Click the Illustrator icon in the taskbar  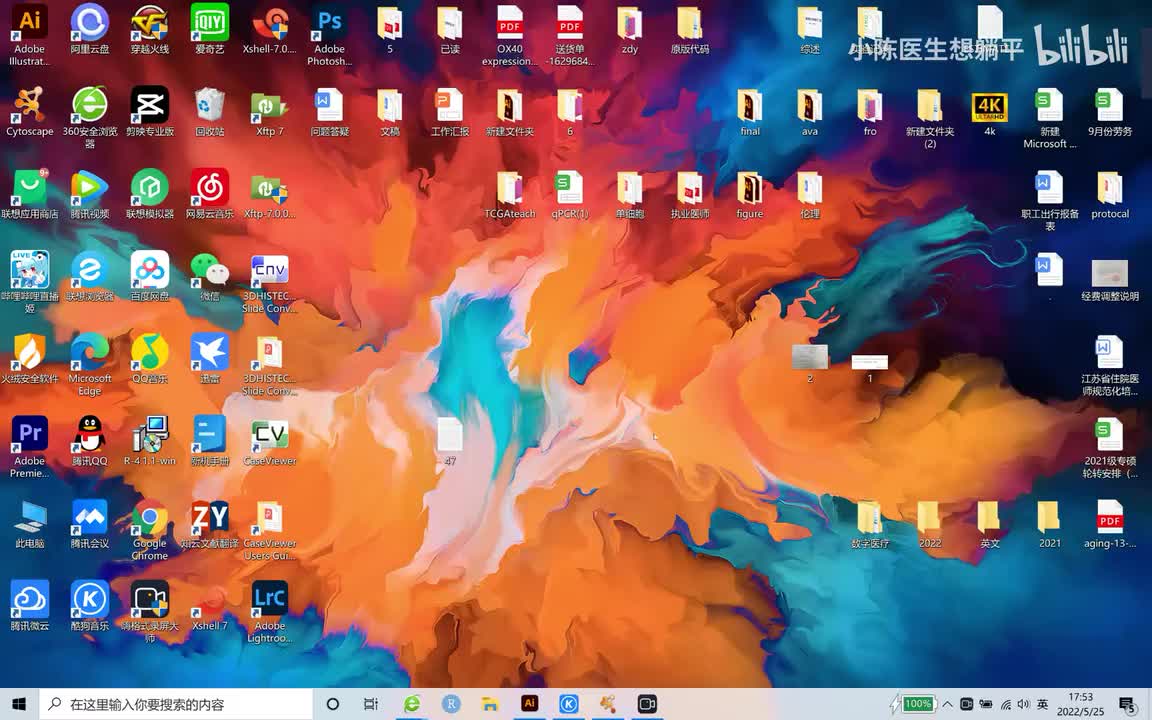point(530,704)
